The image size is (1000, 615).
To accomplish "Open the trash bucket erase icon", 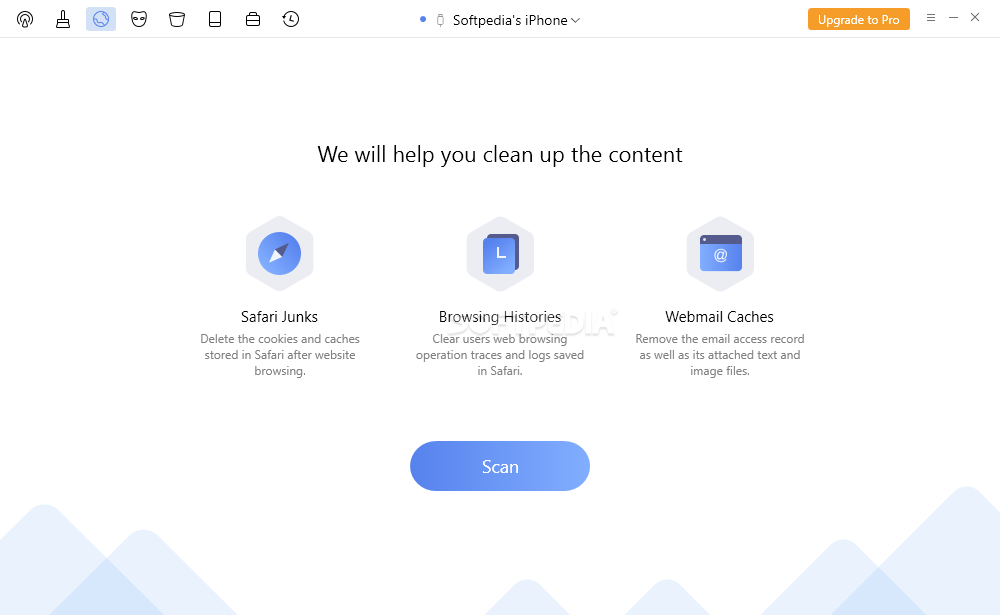I will tap(177, 20).
